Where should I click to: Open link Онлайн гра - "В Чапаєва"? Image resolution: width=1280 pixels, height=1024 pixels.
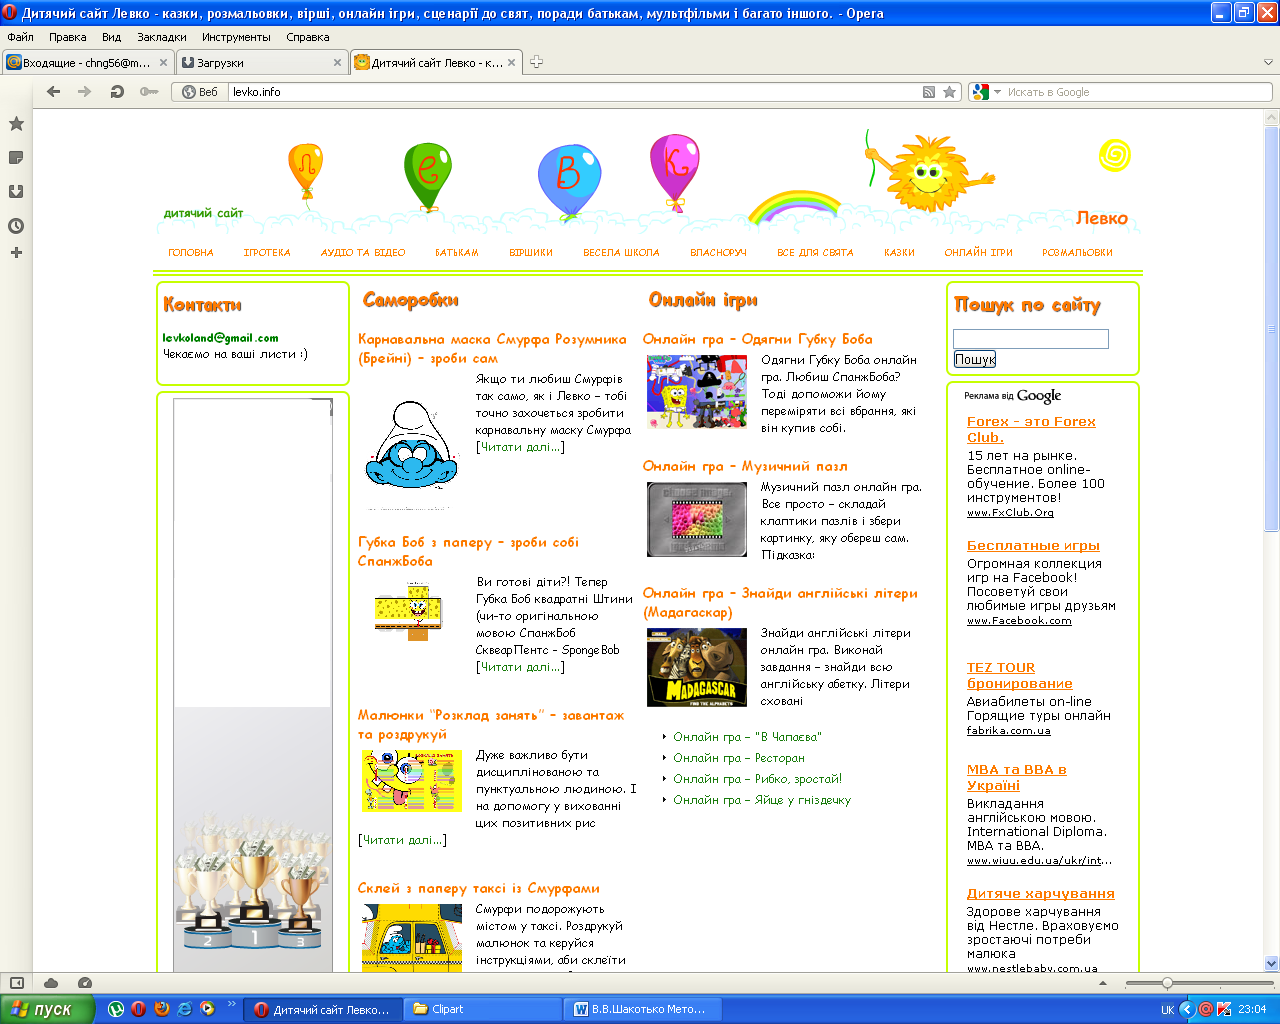click(x=747, y=737)
